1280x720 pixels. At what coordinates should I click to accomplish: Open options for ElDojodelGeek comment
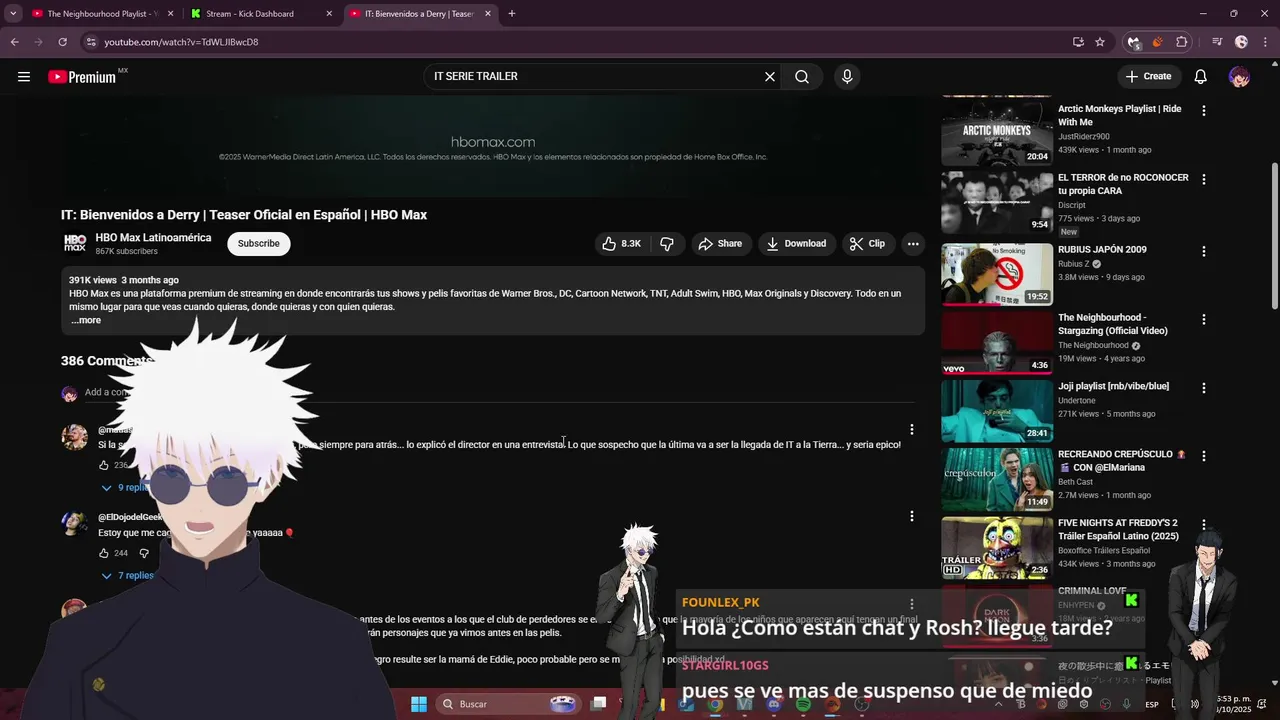(x=911, y=516)
